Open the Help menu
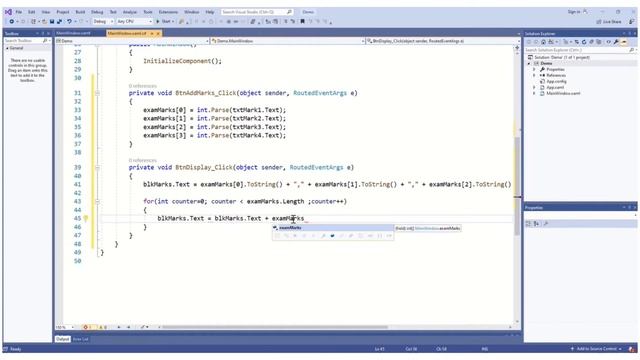This screenshot has width=640, height=360. (x=210, y=12)
